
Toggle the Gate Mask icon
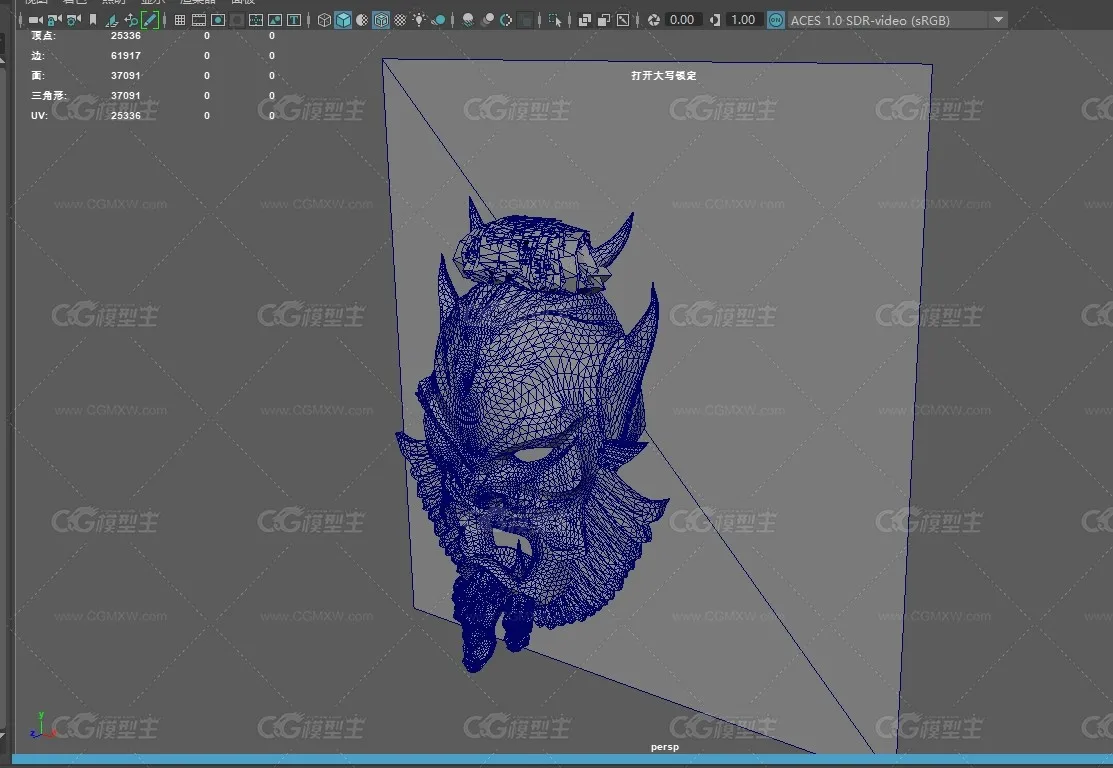[237, 20]
